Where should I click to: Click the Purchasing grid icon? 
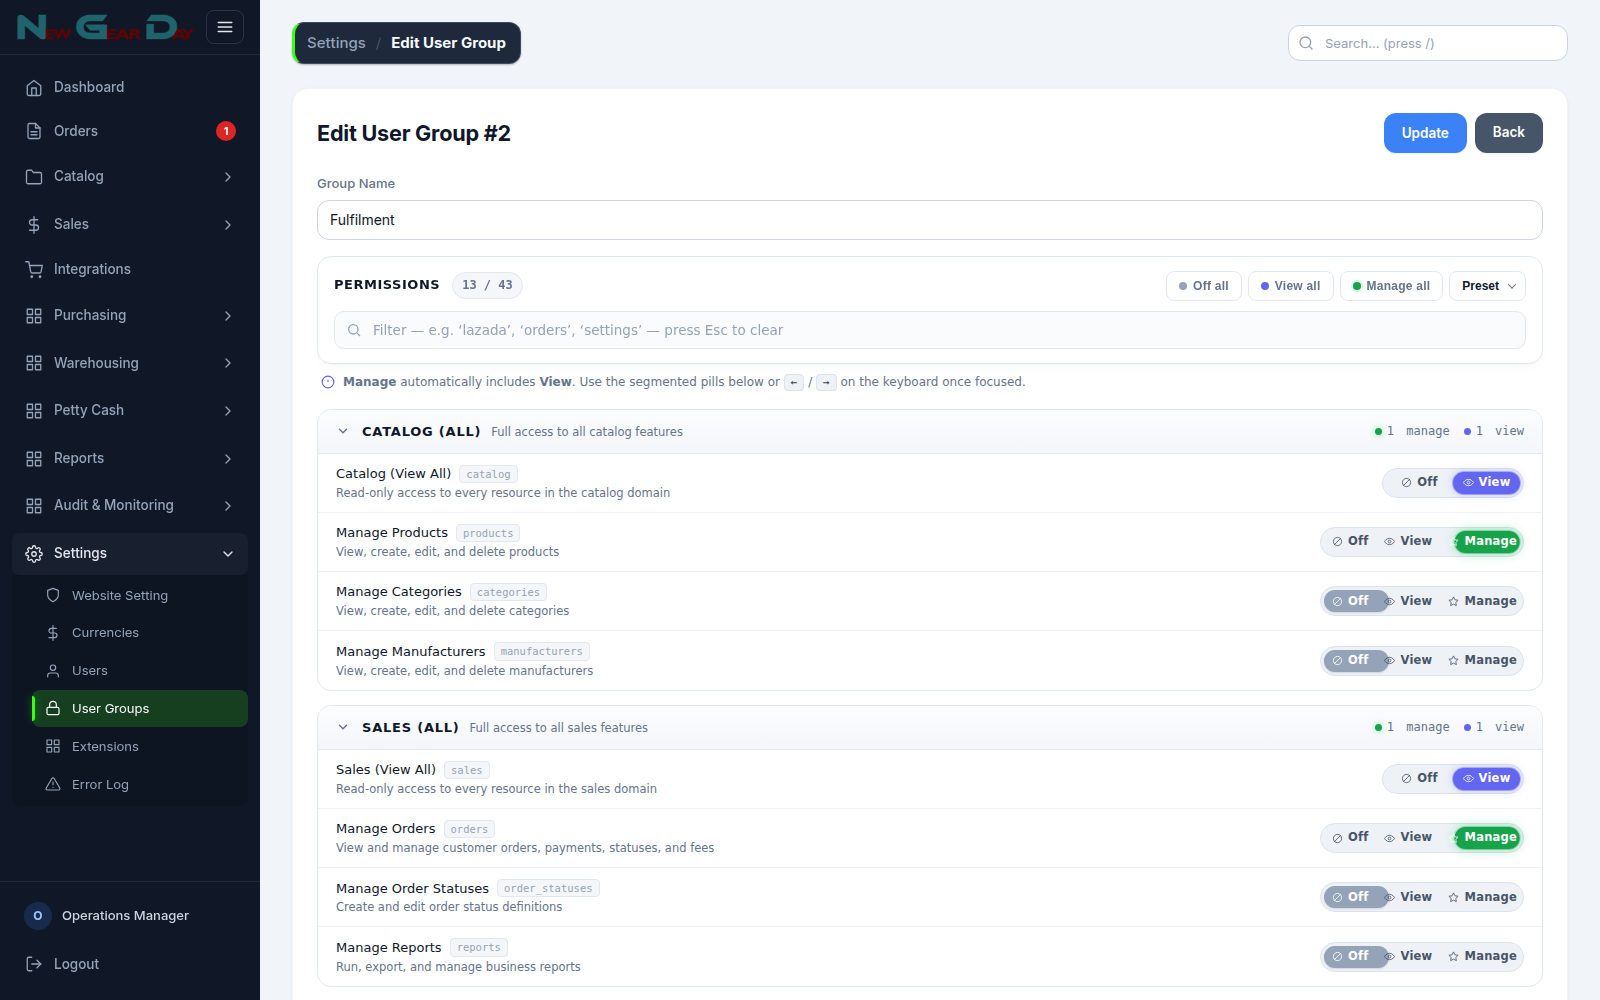point(34,315)
